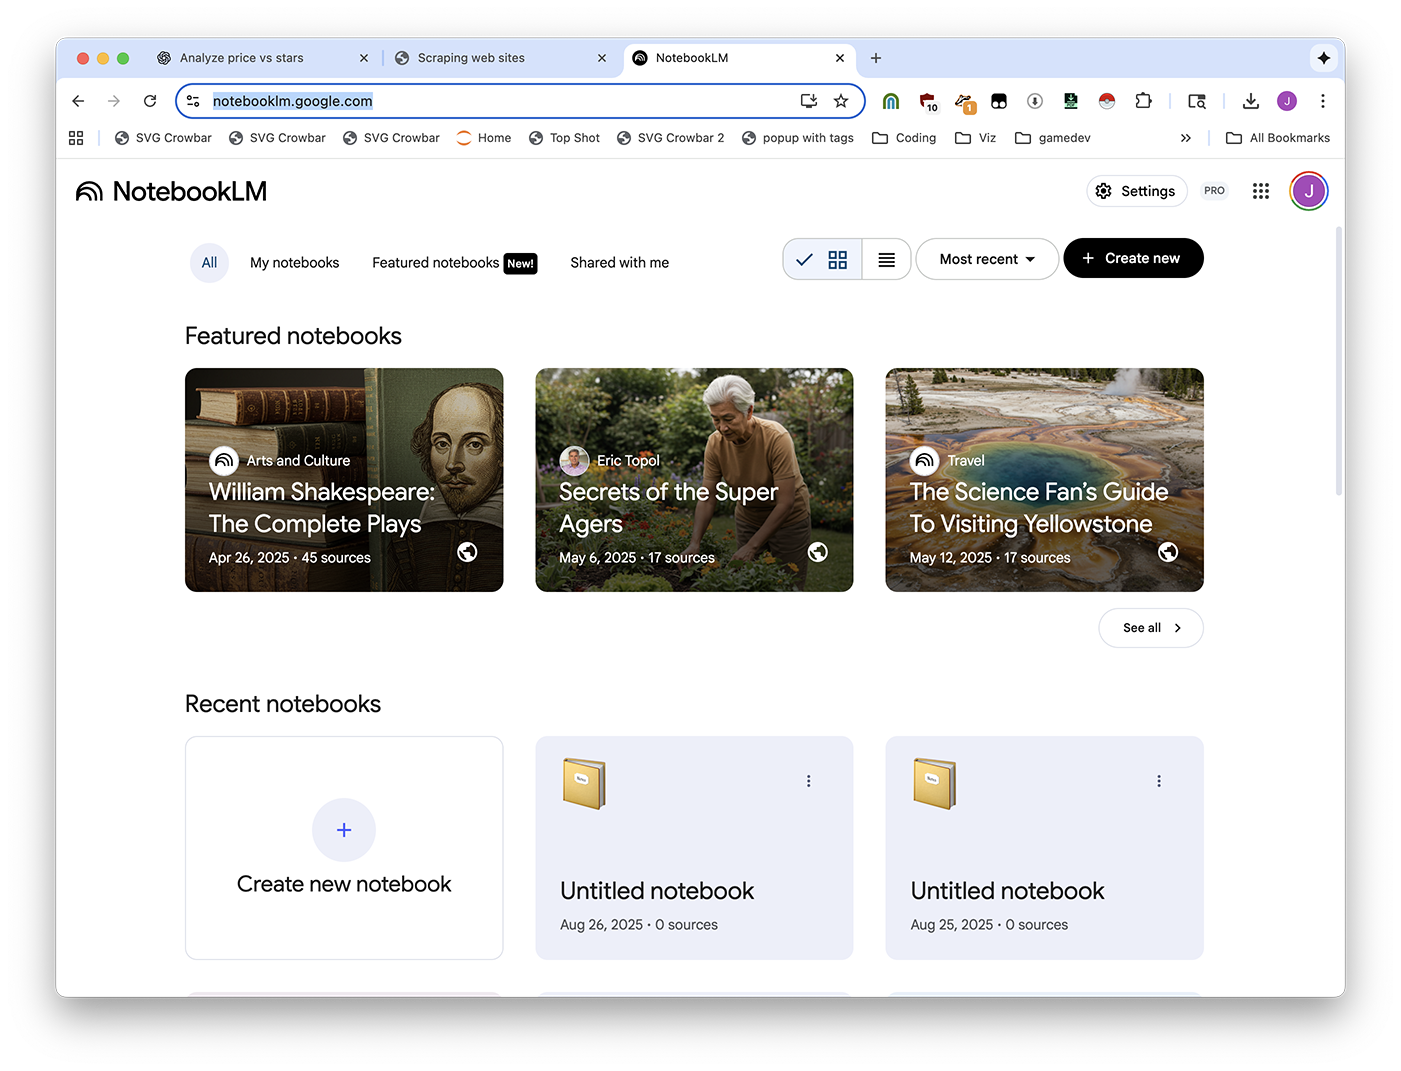Click the NotebookLM logo icon
This screenshot has width=1401, height=1071.
[x=89, y=191]
